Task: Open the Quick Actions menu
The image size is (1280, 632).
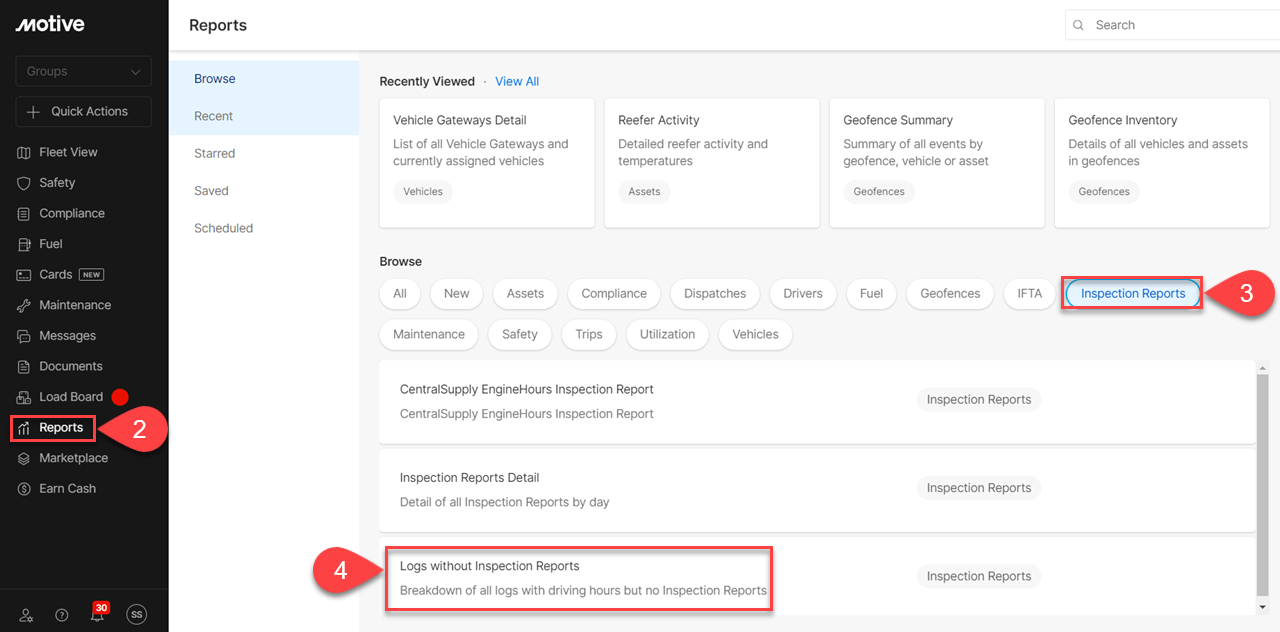Action: pos(84,112)
